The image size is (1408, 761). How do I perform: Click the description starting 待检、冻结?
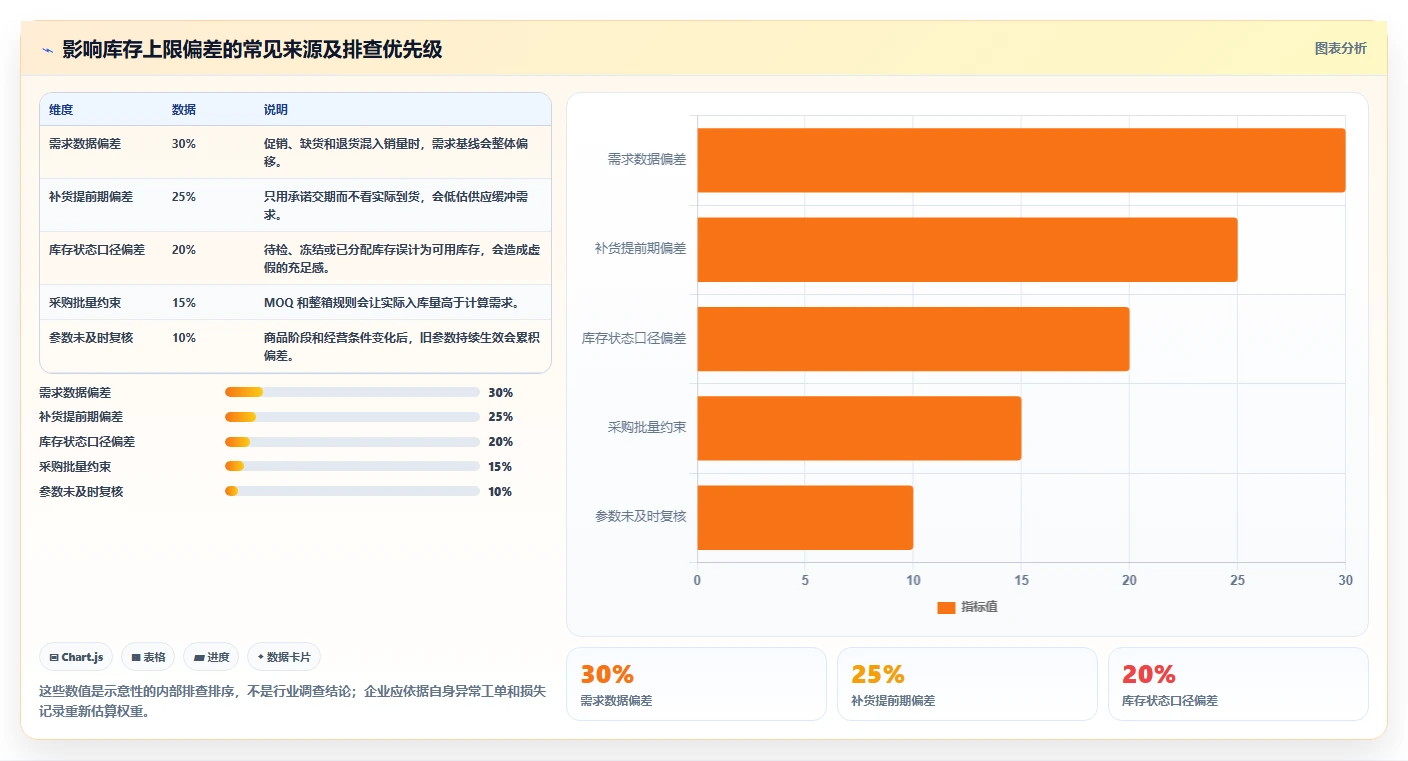(402, 259)
